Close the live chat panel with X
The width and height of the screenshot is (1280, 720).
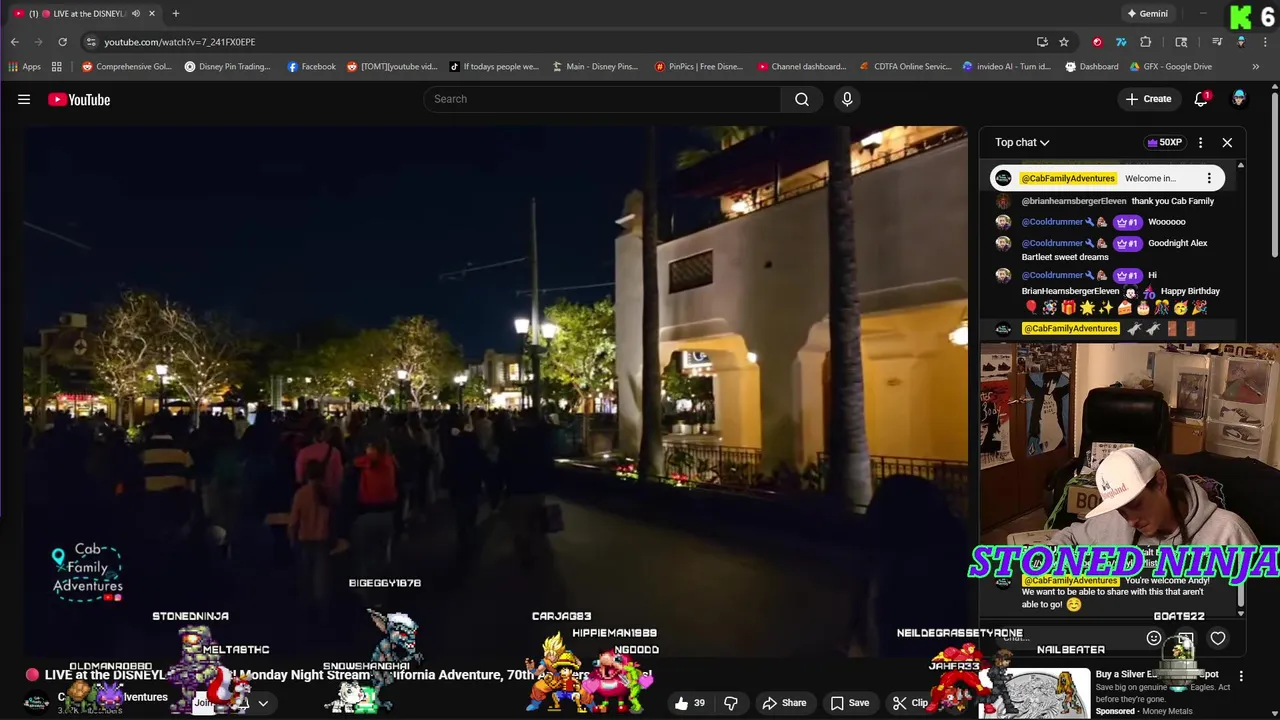click(1227, 142)
